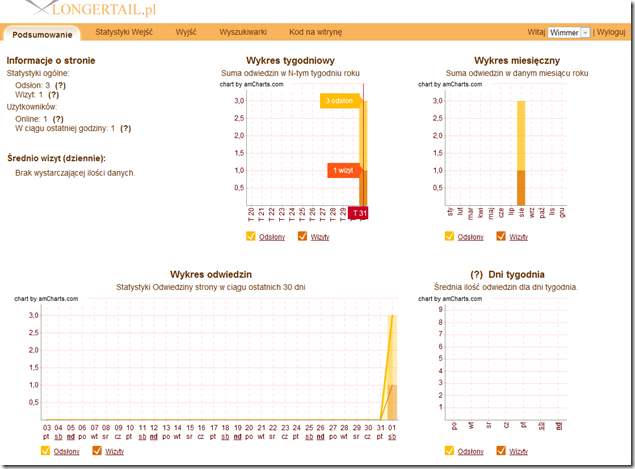Toggle Wizyty checkbox in Wykres odwiedzin

tap(97, 450)
